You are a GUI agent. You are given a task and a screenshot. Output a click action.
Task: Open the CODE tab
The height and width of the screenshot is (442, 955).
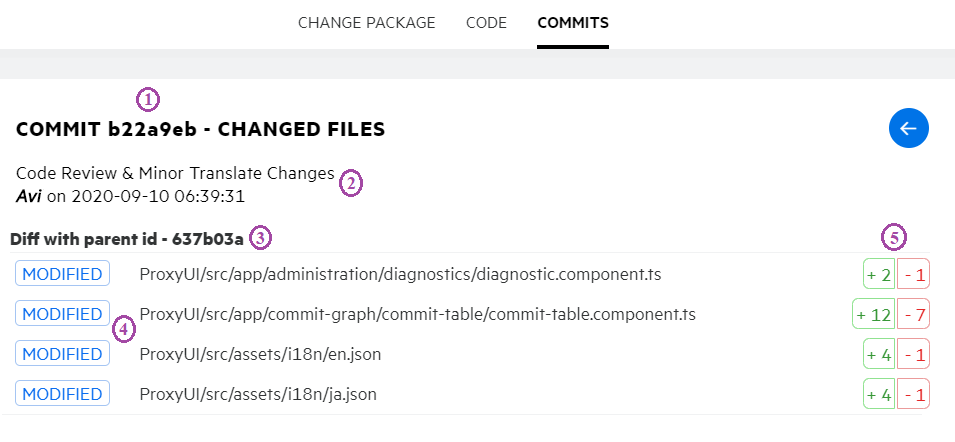[486, 22]
